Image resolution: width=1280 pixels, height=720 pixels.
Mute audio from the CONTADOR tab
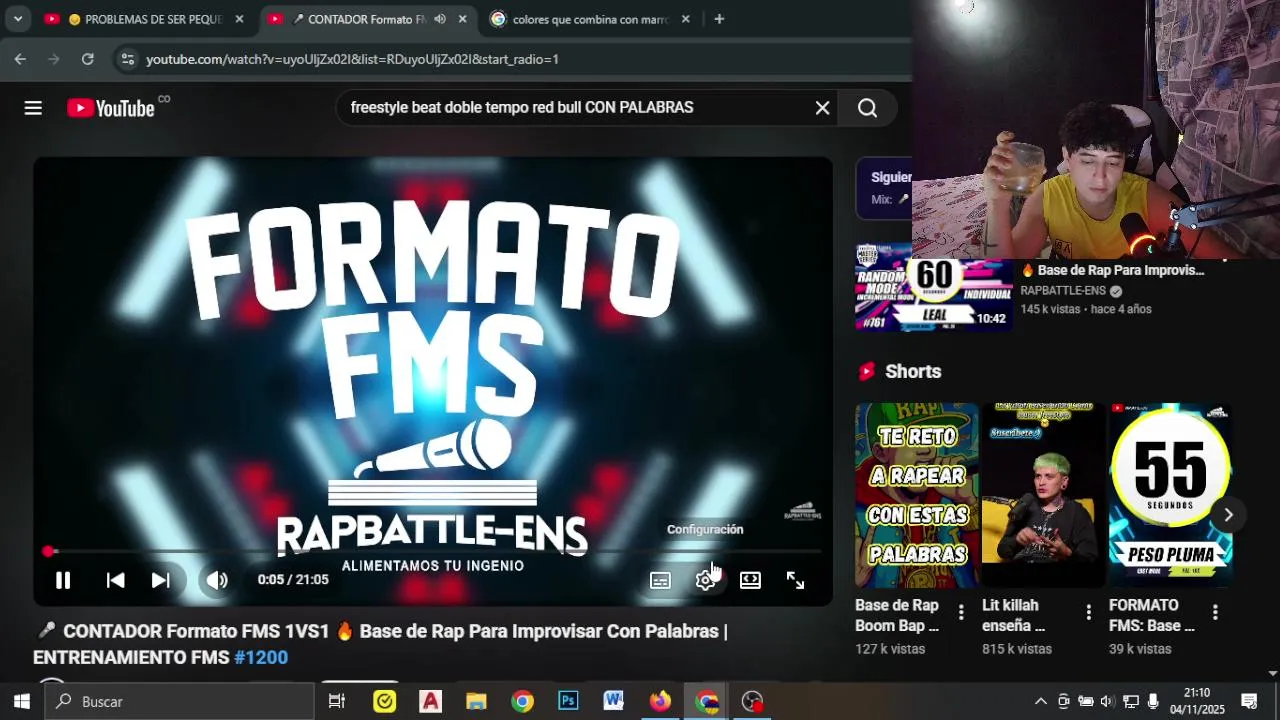[440, 19]
